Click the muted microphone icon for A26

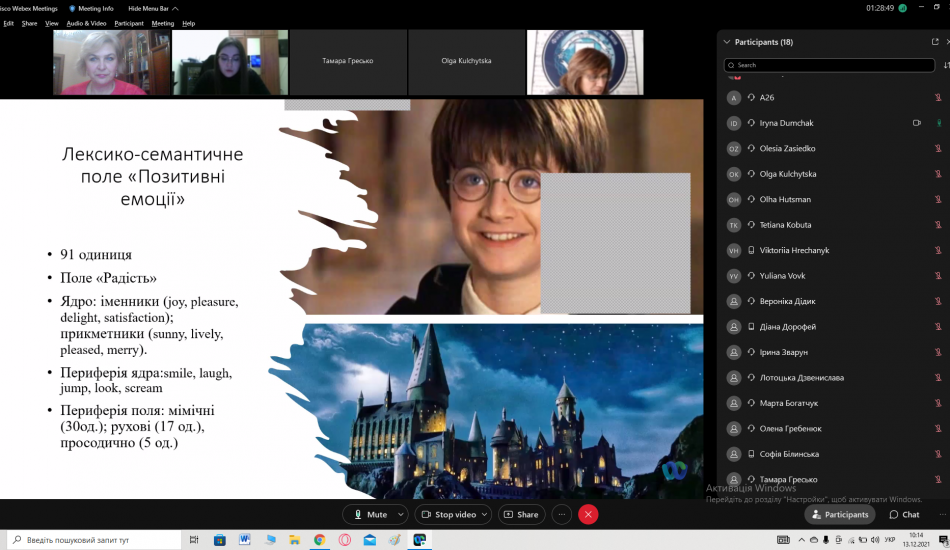coord(938,98)
